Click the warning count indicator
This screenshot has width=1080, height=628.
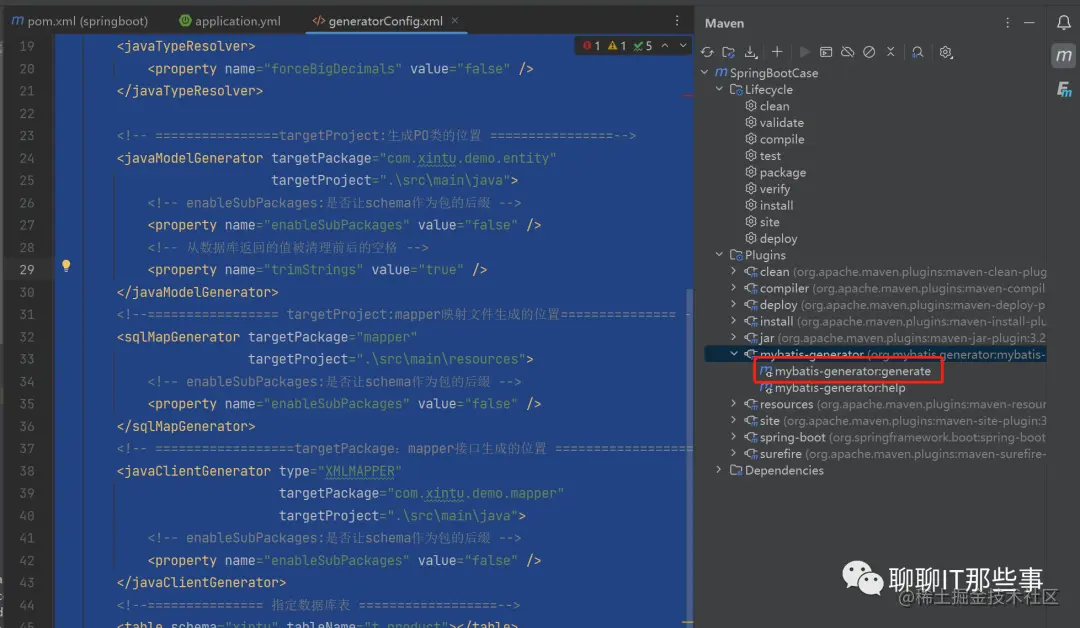617,45
